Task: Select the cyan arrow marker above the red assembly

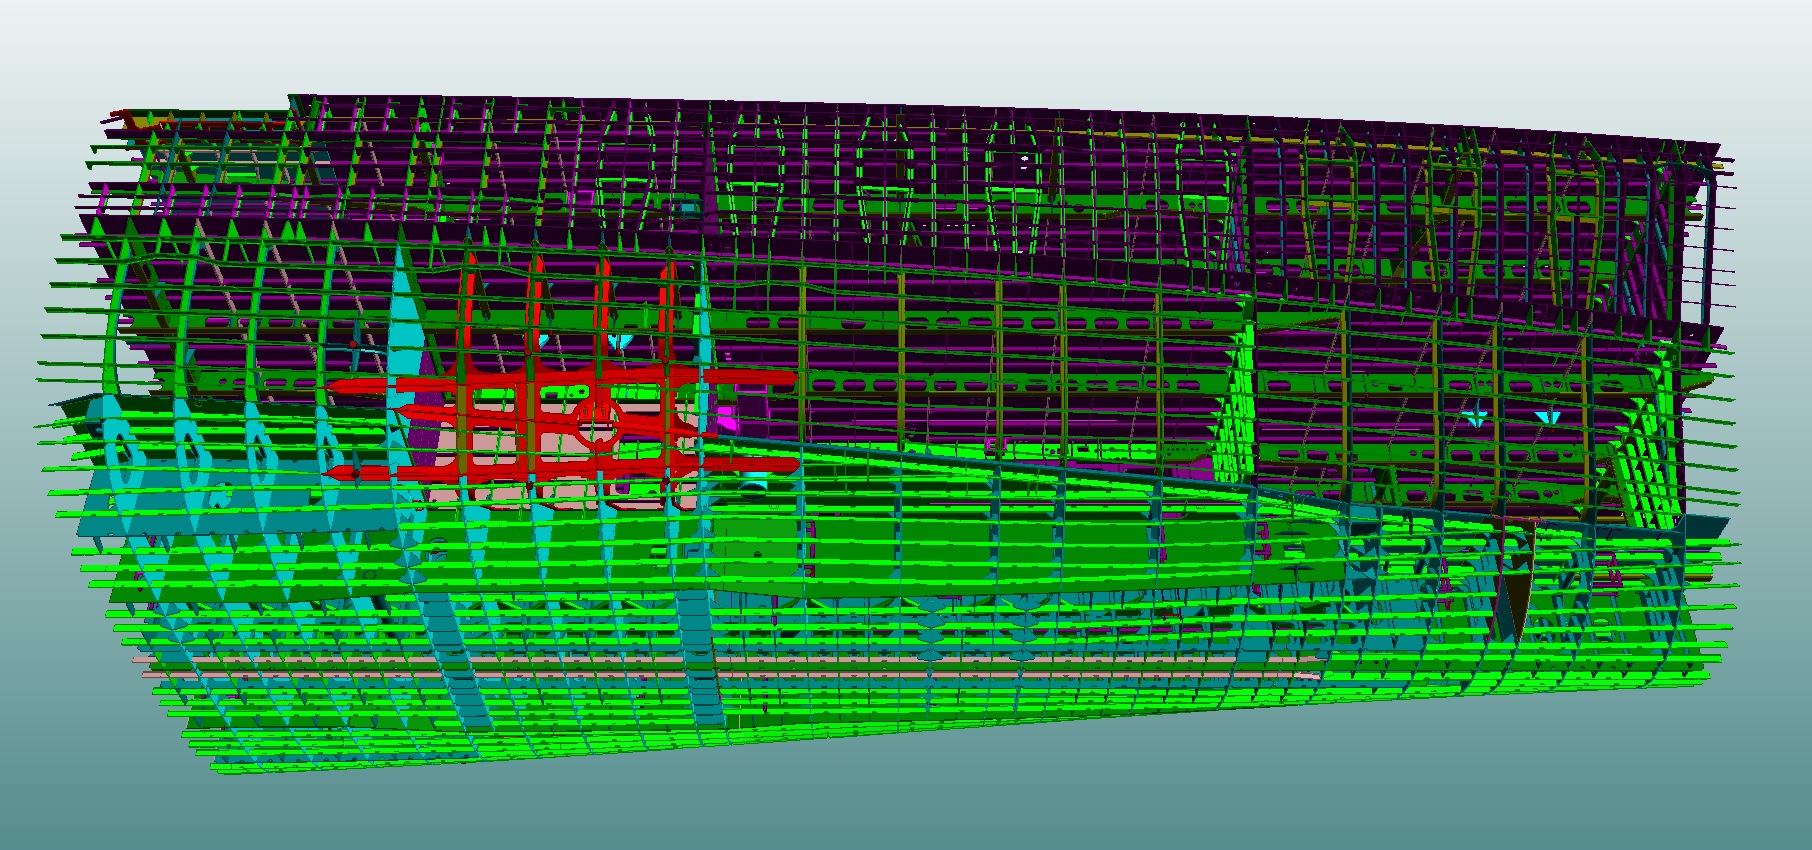Action: point(620,341)
